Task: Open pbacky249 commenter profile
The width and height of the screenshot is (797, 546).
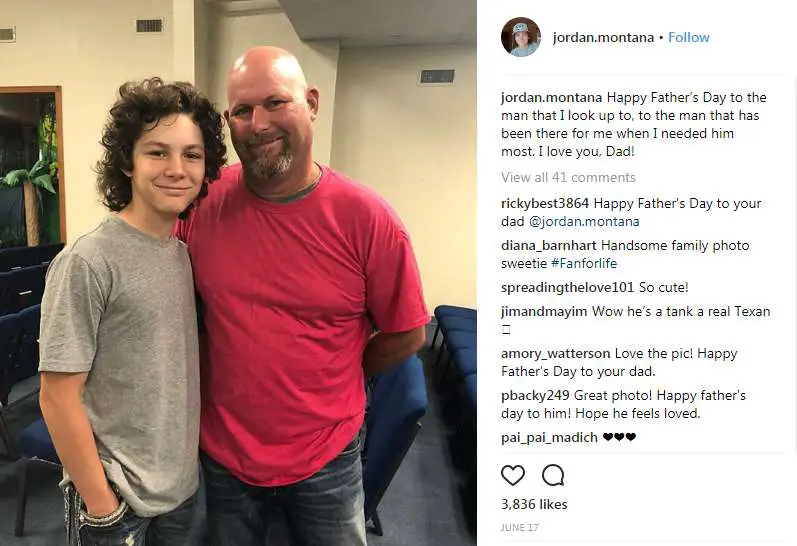Action: [x=535, y=396]
